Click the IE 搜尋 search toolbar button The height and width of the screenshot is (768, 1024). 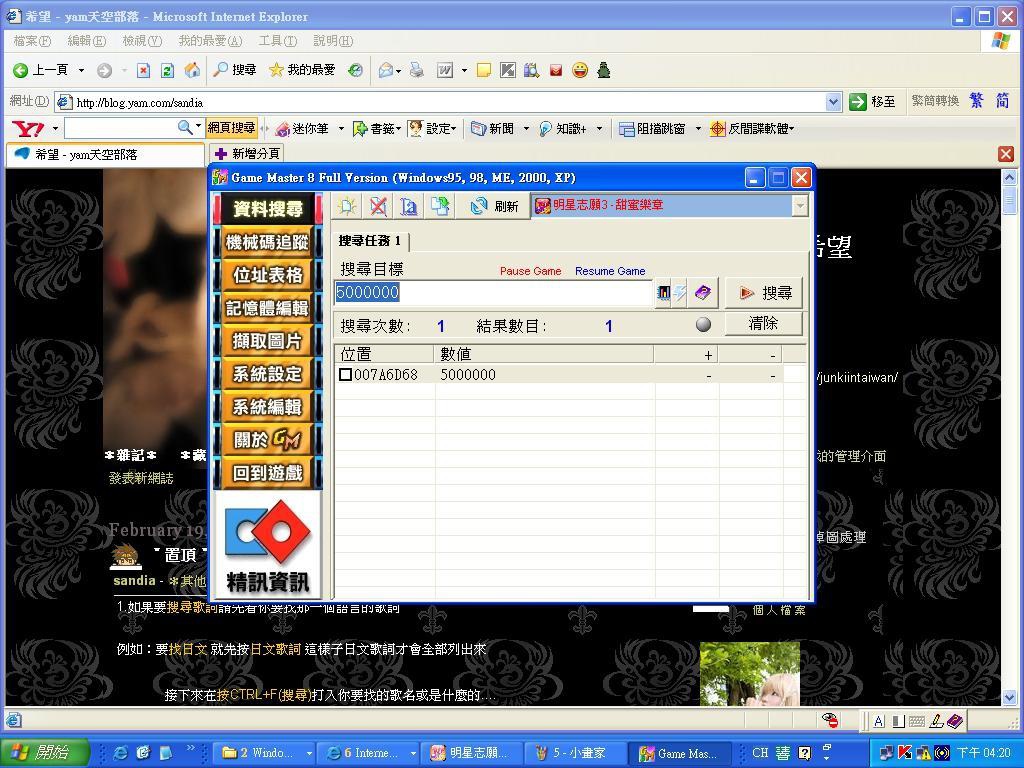click(x=235, y=70)
